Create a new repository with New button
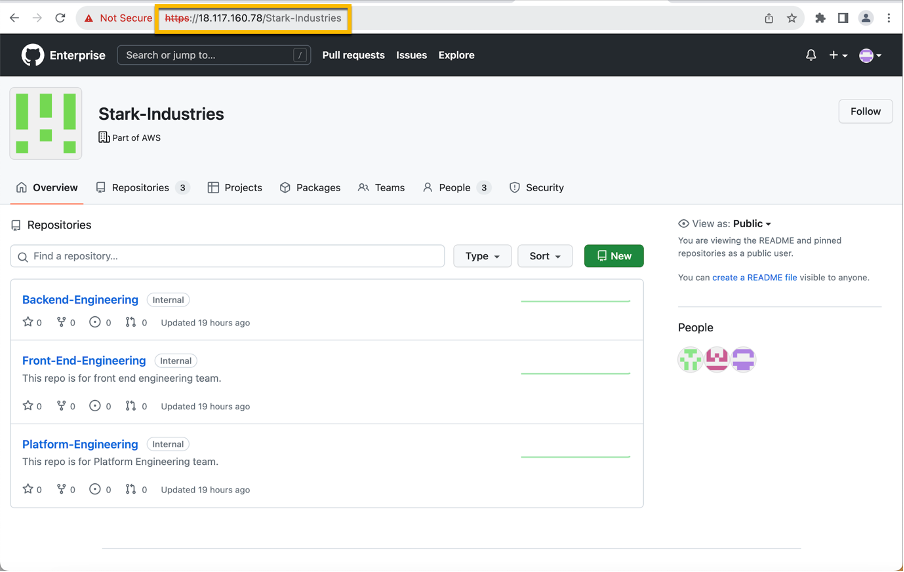Image resolution: width=904 pixels, height=572 pixels. pyautogui.click(x=613, y=256)
